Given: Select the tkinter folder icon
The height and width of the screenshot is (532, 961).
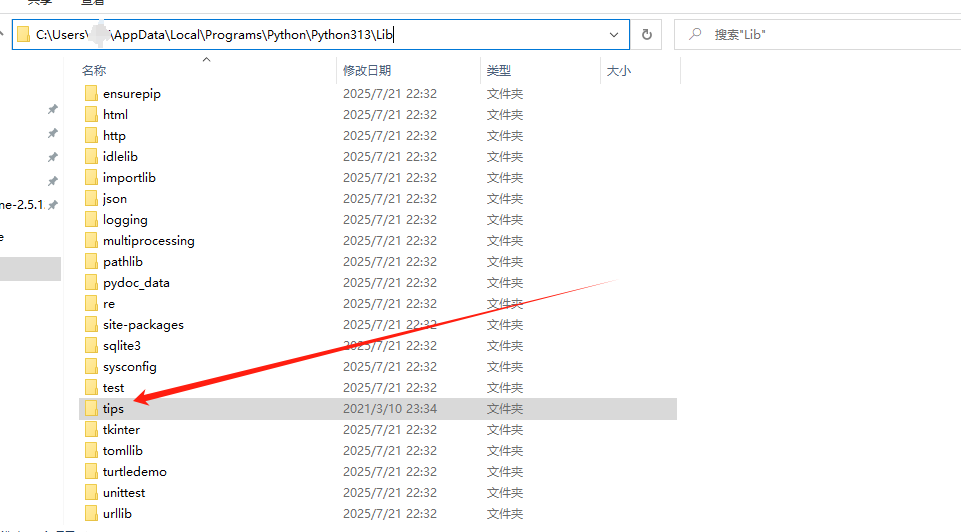Looking at the screenshot, I should tap(91, 429).
